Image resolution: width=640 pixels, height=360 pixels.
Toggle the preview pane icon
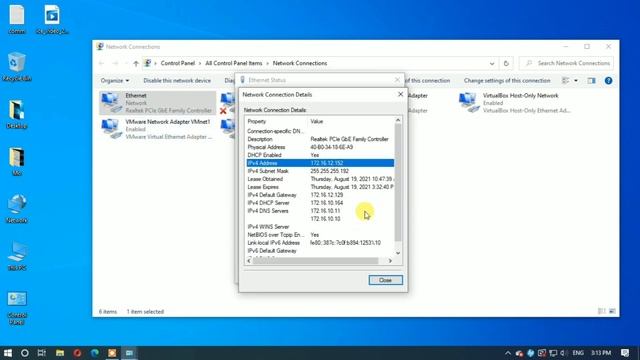(x=591, y=80)
